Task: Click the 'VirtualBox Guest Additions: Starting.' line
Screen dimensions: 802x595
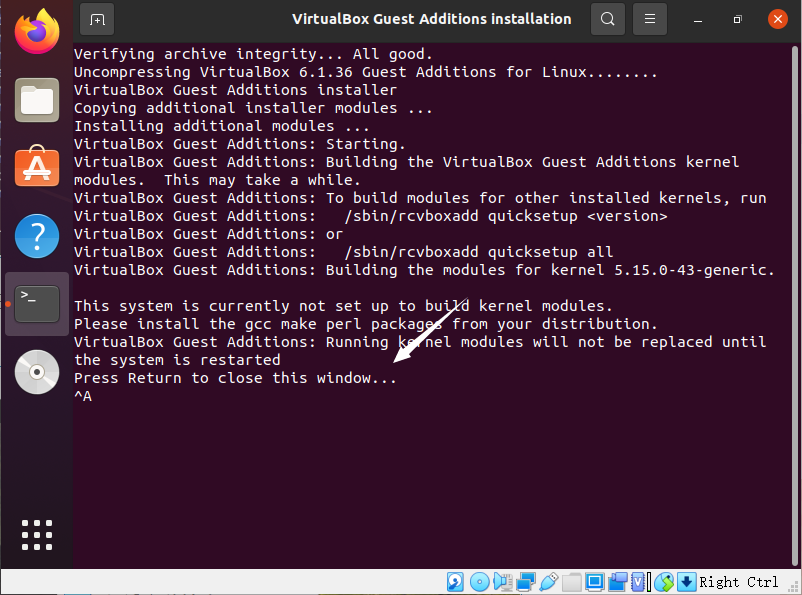Action: point(240,144)
